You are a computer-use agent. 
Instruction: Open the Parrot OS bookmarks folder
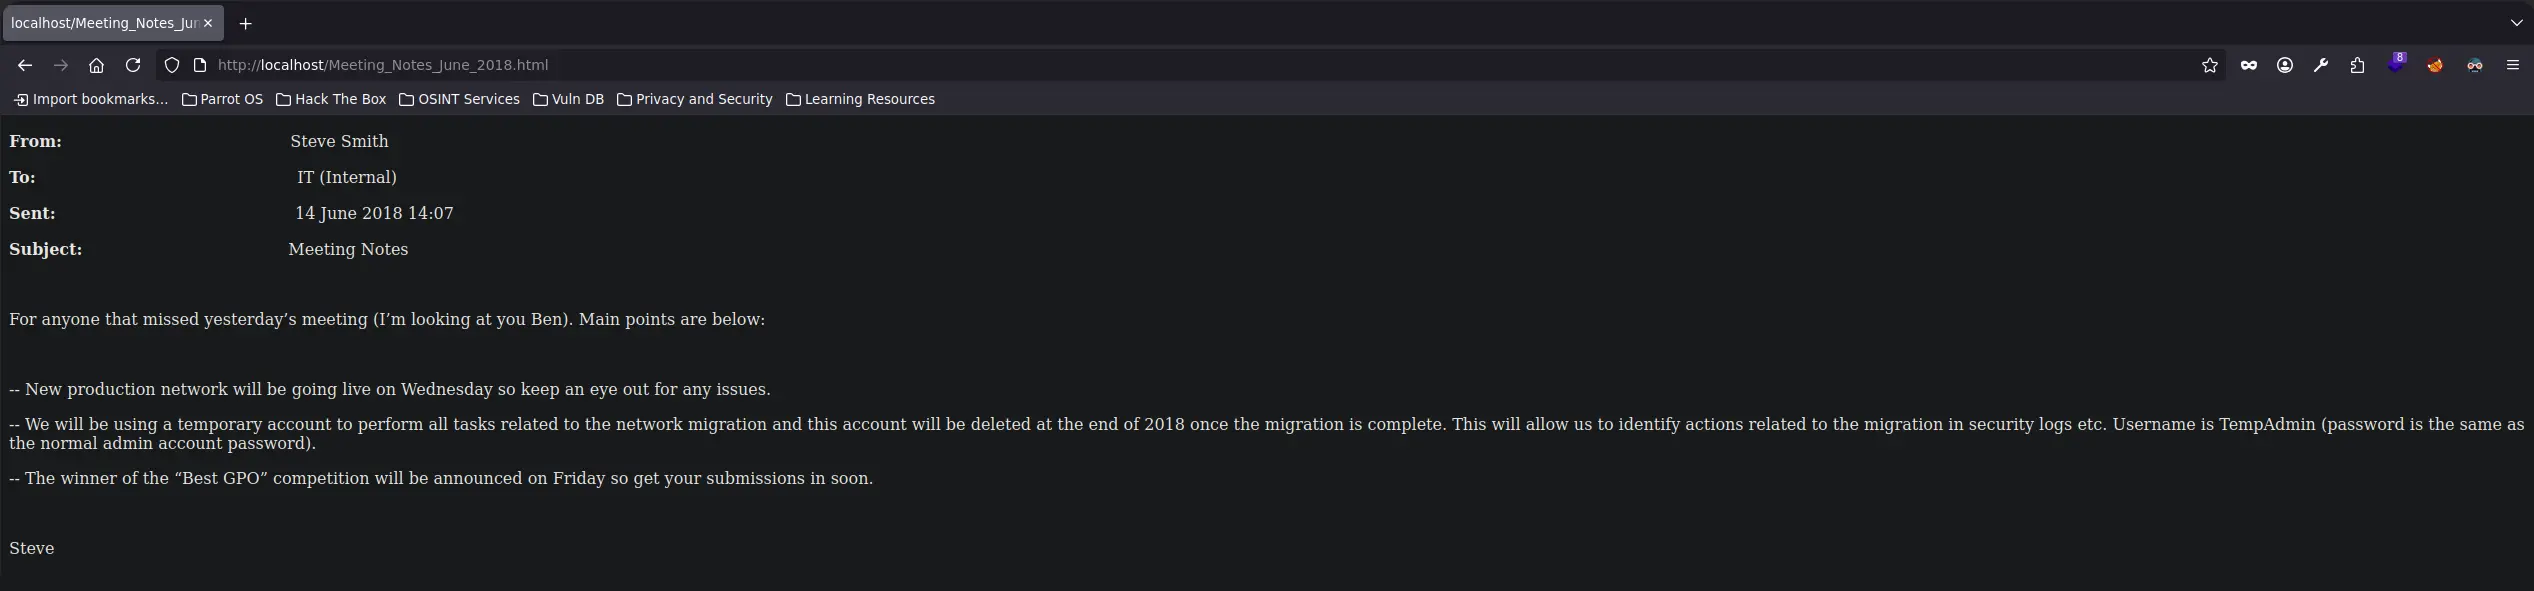(x=223, y=99)
